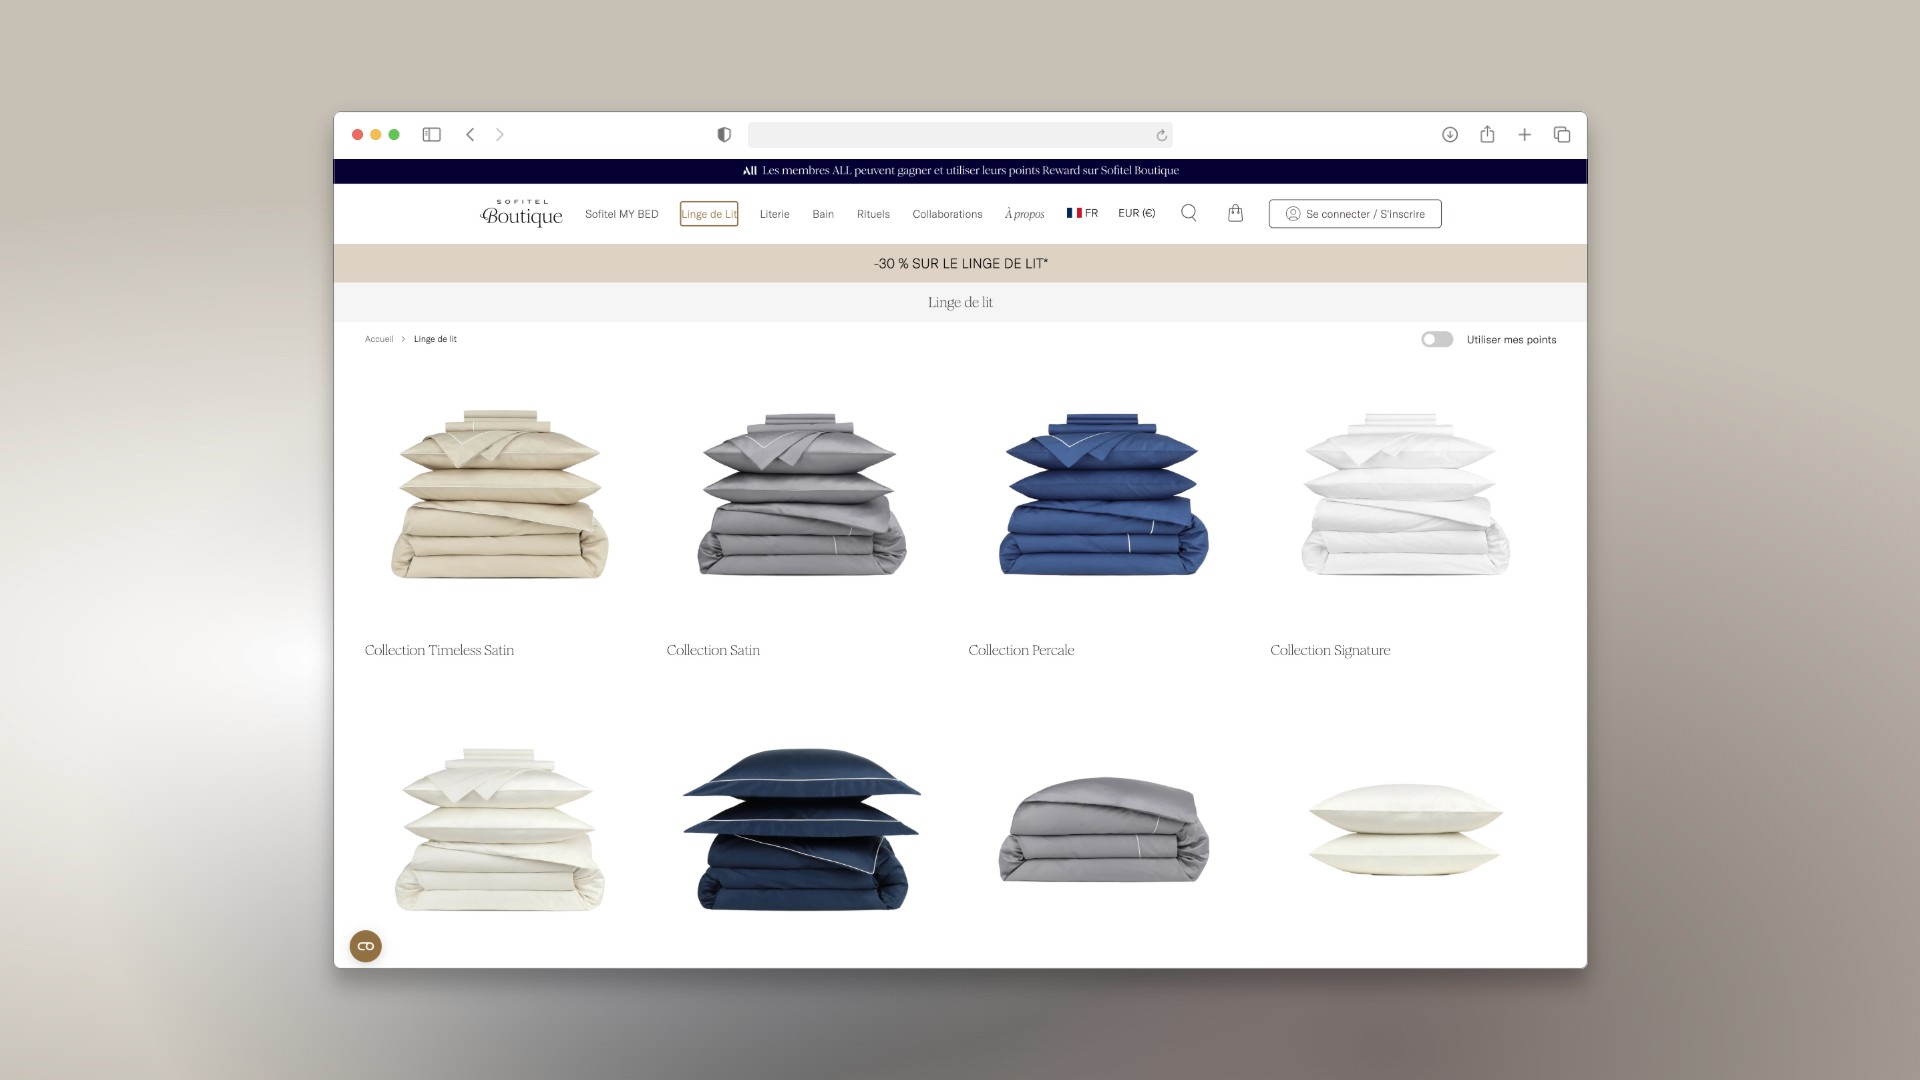Go to Accueil breadcrumb link
The height and width of the screenshot is (1080, 1920).
[379, 339]
